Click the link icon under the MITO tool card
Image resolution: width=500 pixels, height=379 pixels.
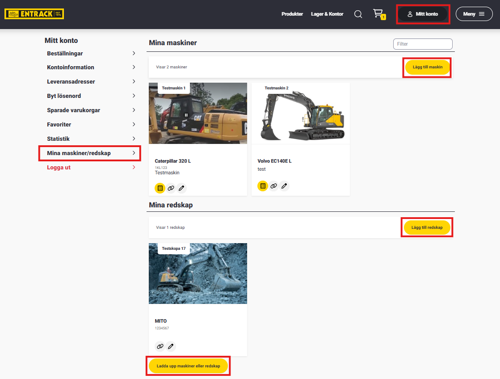tap(160, 346)
